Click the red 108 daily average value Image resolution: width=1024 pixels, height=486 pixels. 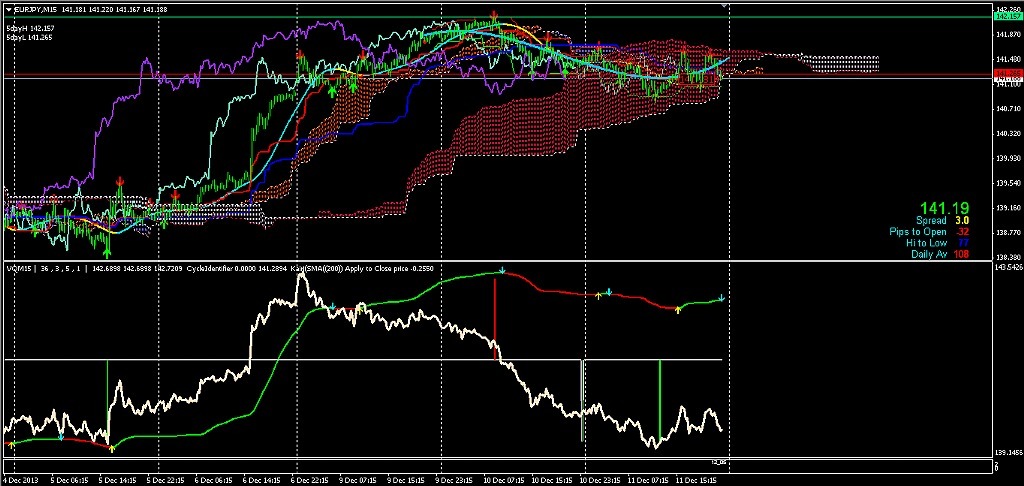click(961, 254)
